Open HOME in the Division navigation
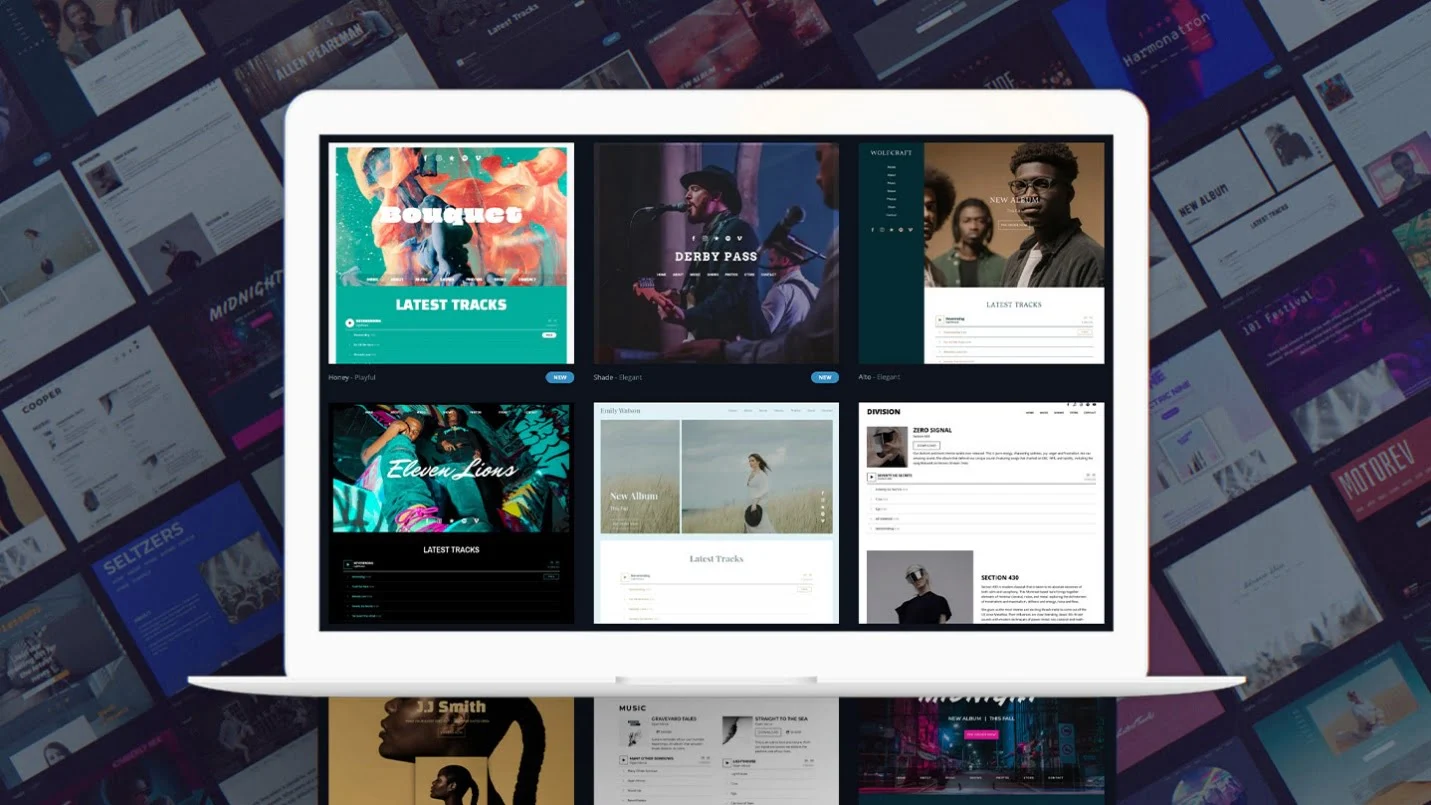 (x=1029, y=412)
